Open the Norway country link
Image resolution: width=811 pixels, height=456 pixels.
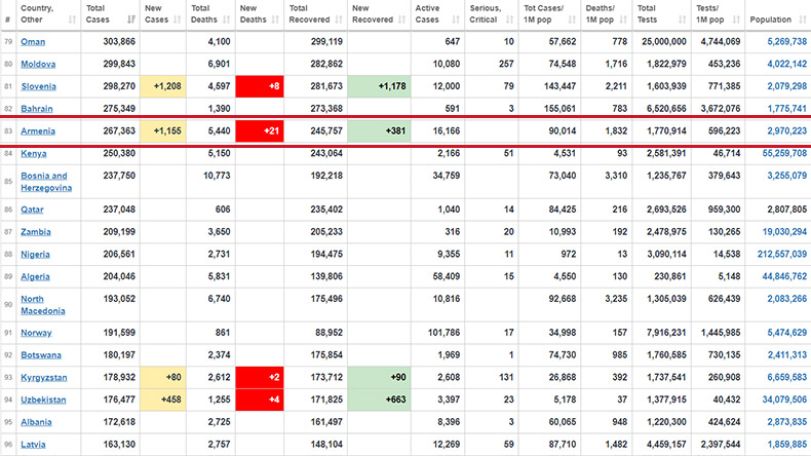[x=36, y=332]
